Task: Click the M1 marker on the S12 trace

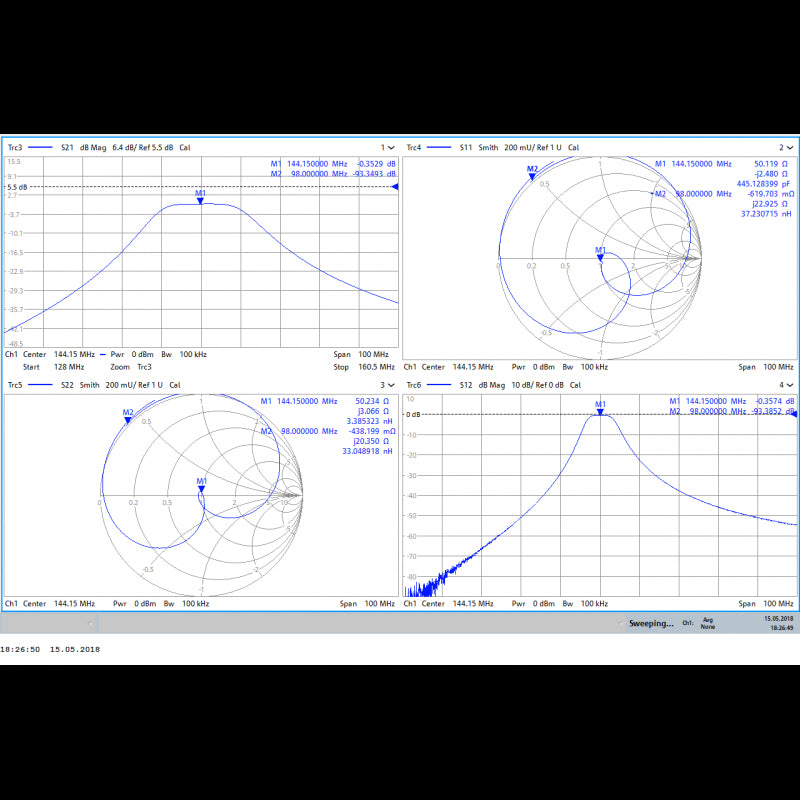Action: coord(600,410)
